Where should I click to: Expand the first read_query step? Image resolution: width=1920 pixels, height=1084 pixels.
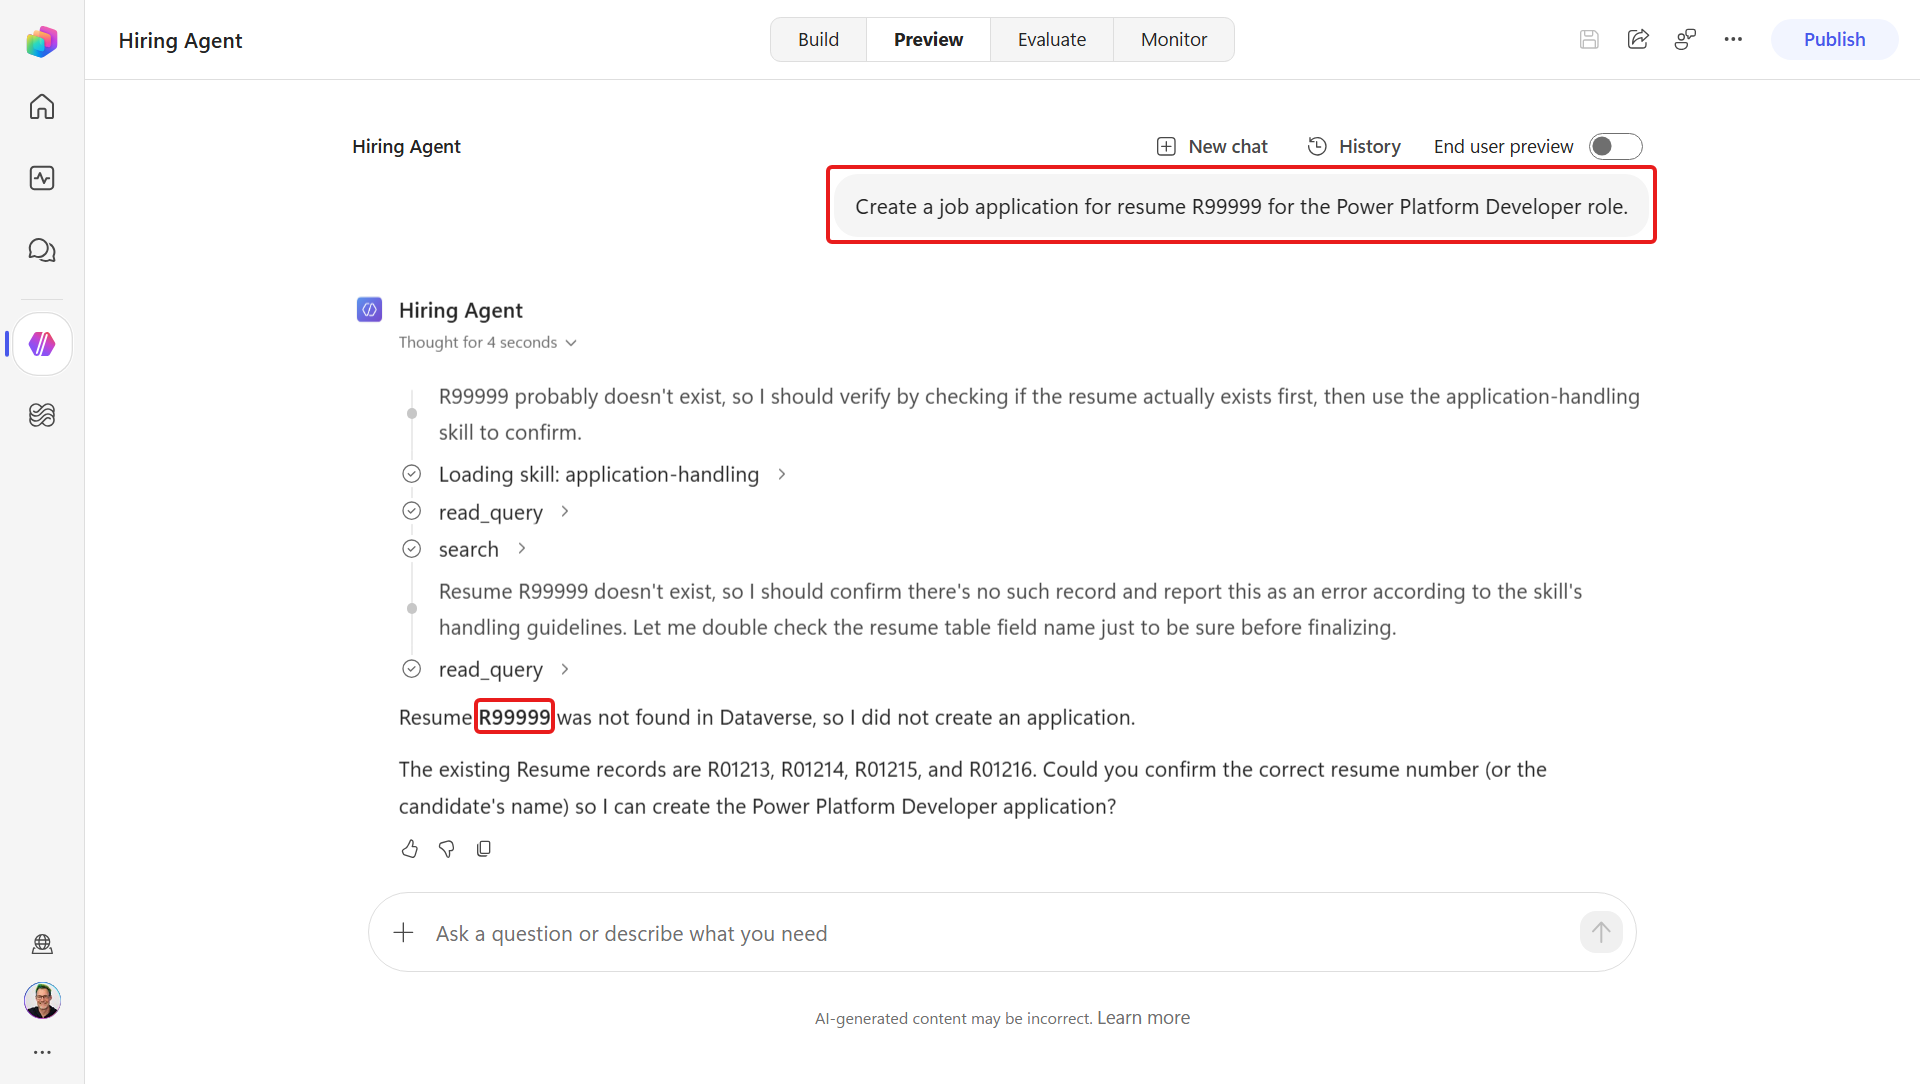[x=504, y=513]
